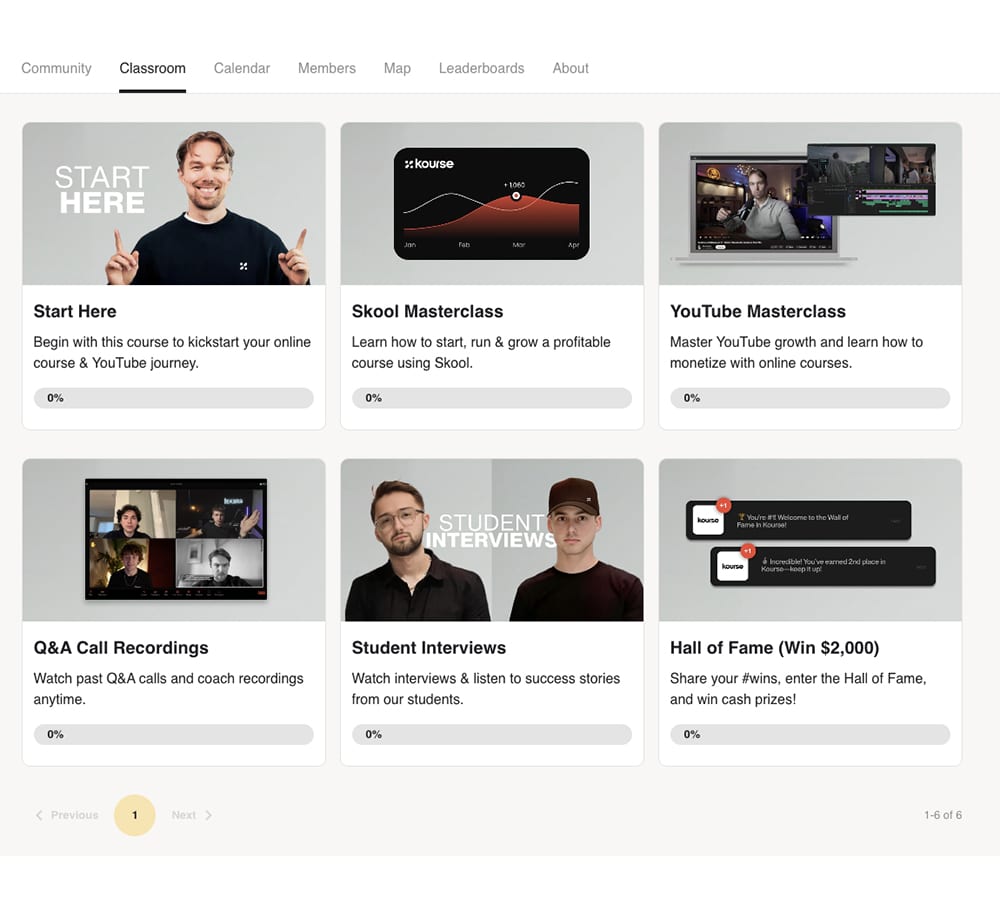Image resolution: width=1000 pixels, height=904 pixels.
Task: Click the Previous page button
Action: coord(67,815)
